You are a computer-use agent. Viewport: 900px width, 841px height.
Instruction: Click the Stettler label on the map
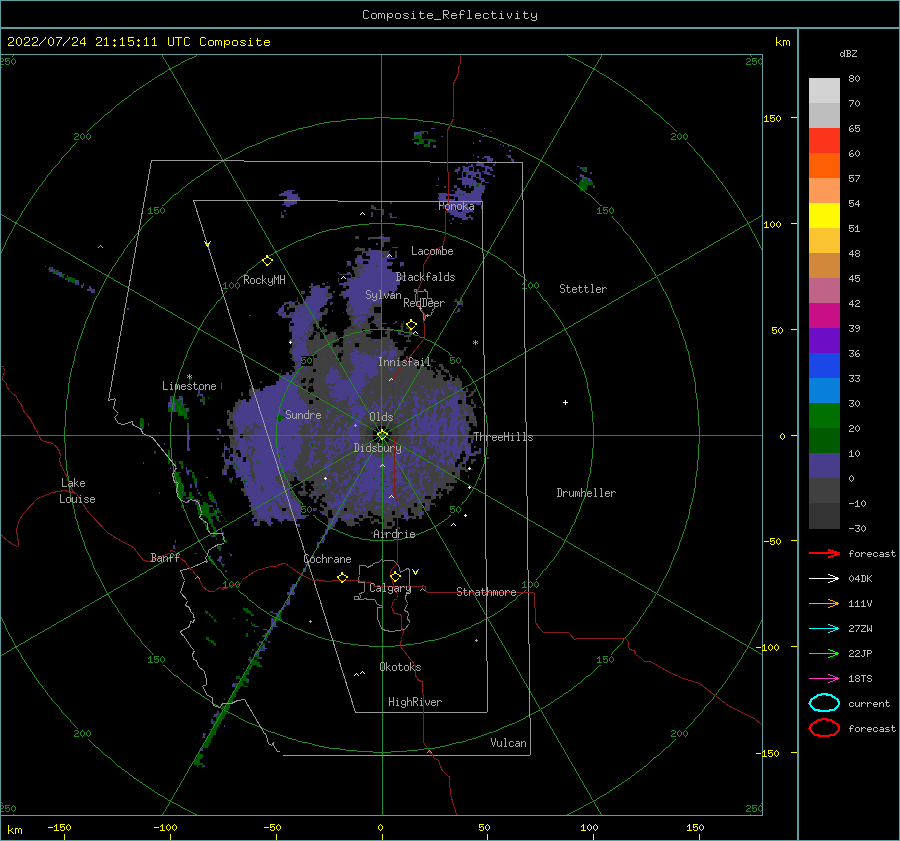[583, 289]
